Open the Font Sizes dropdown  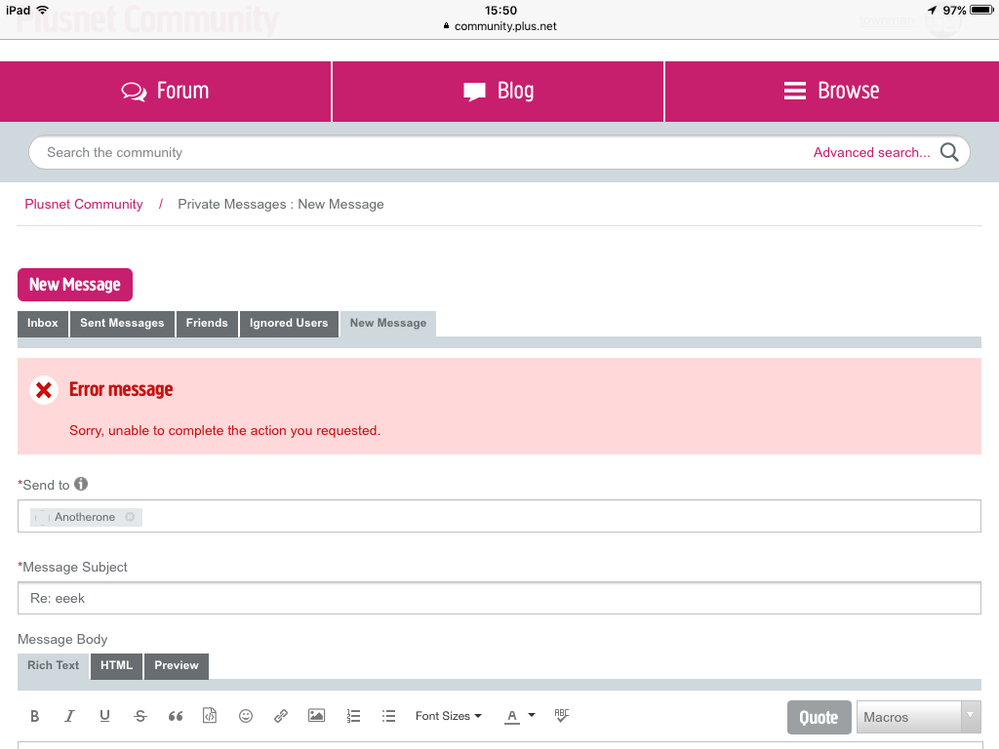(448, 716)
